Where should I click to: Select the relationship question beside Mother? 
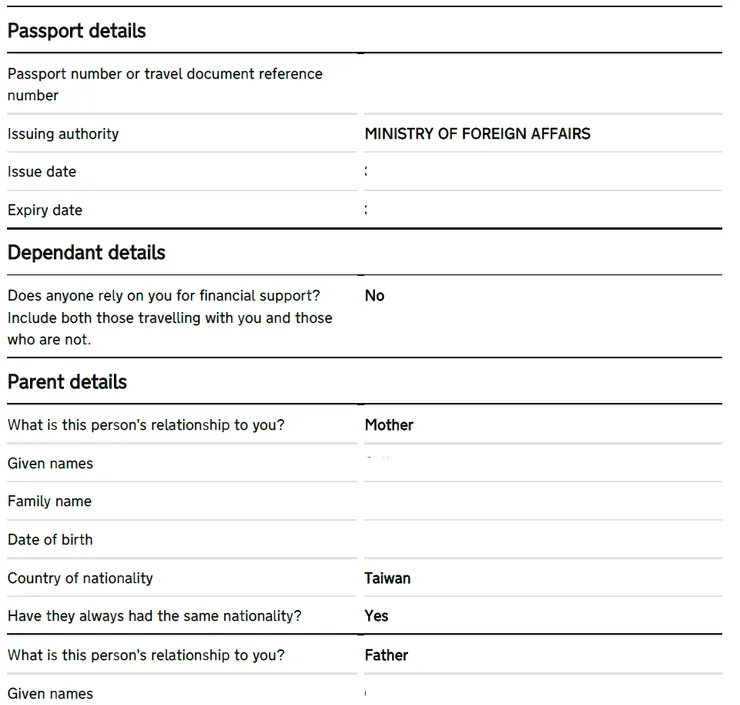146,425
